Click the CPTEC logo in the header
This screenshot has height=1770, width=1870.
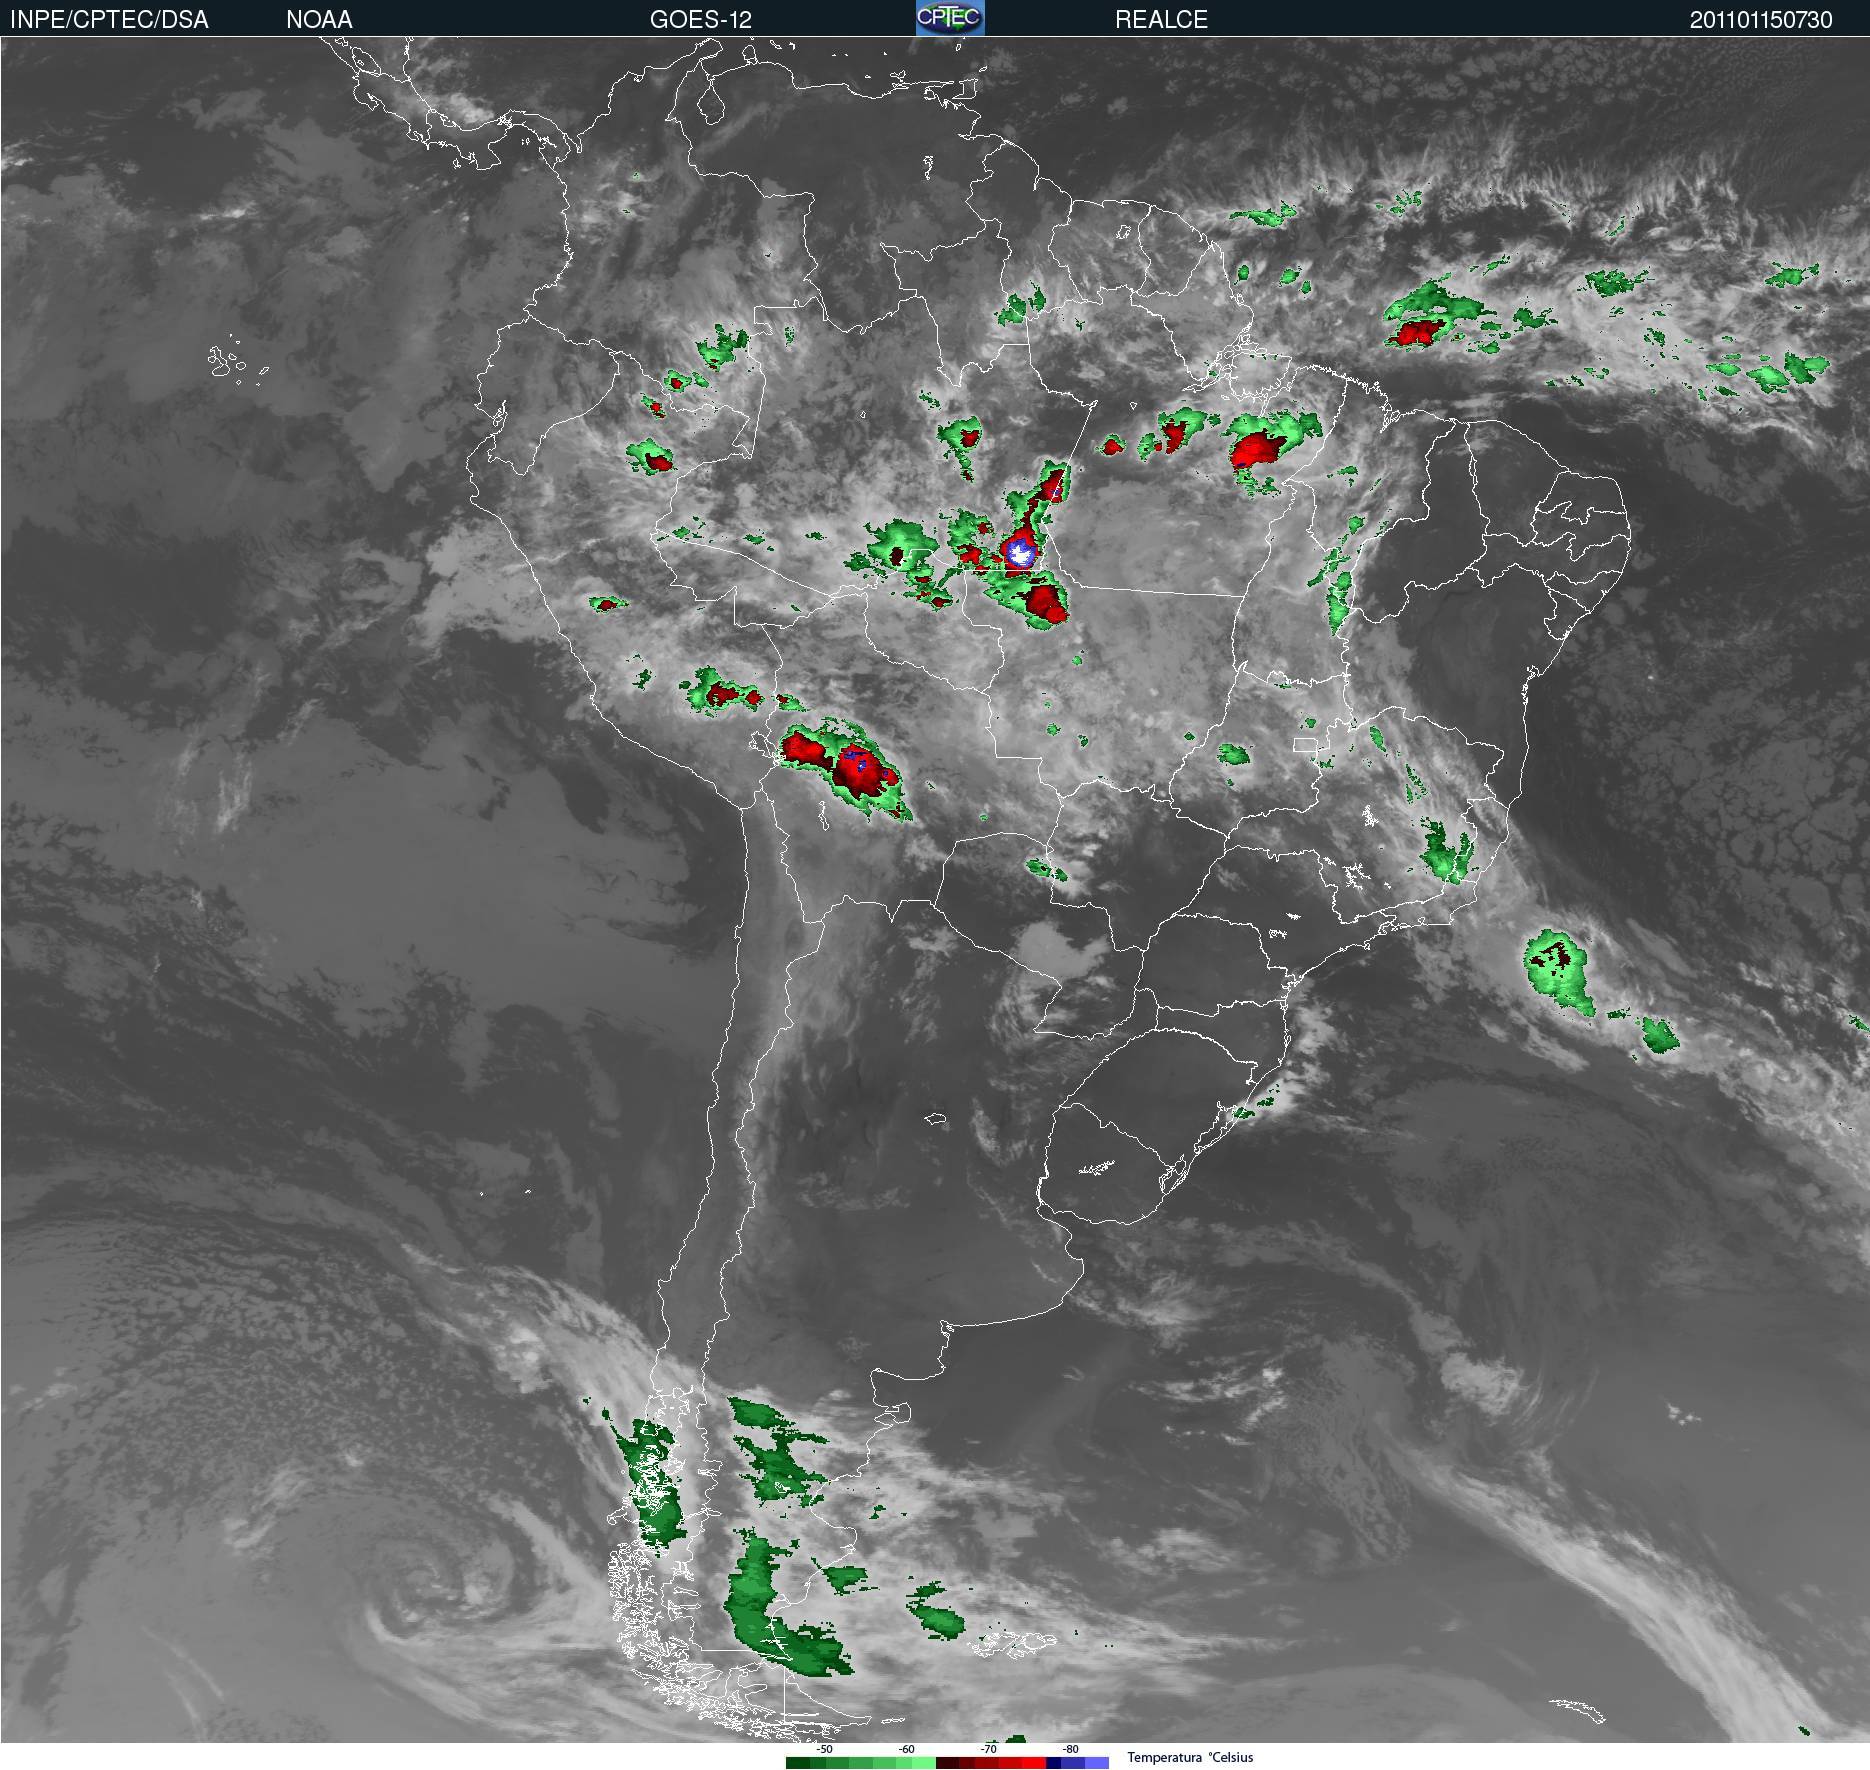[950, 18]
